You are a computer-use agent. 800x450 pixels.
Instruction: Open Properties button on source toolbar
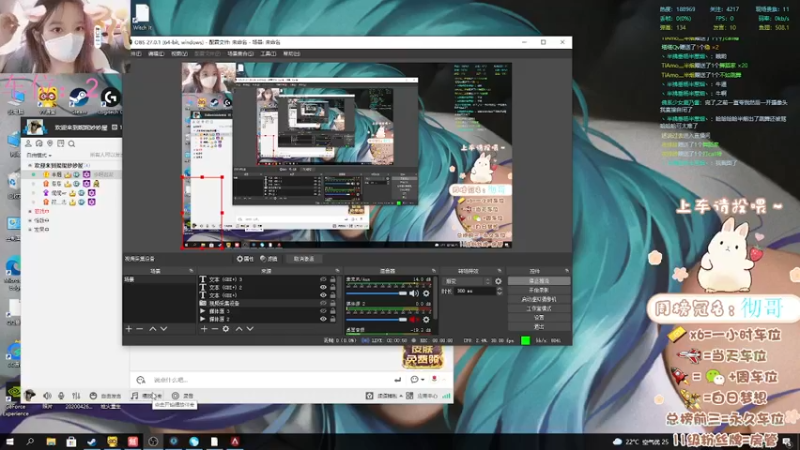point(245,259)
